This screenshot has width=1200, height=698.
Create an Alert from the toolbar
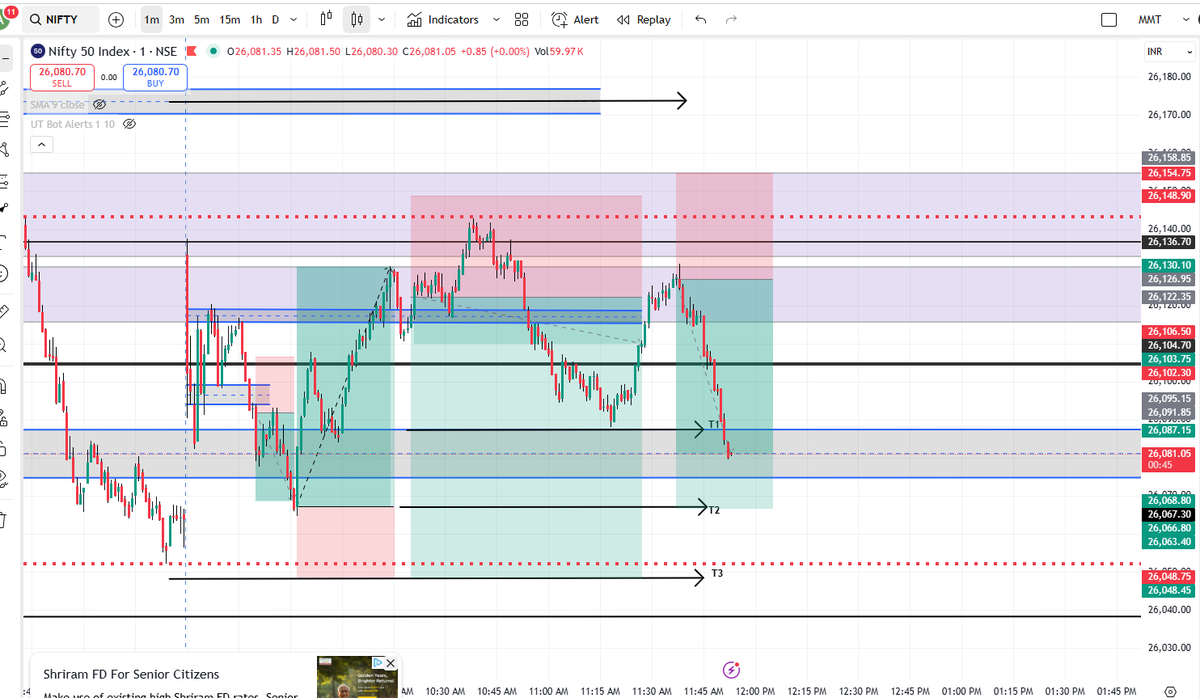click(575, 19)
